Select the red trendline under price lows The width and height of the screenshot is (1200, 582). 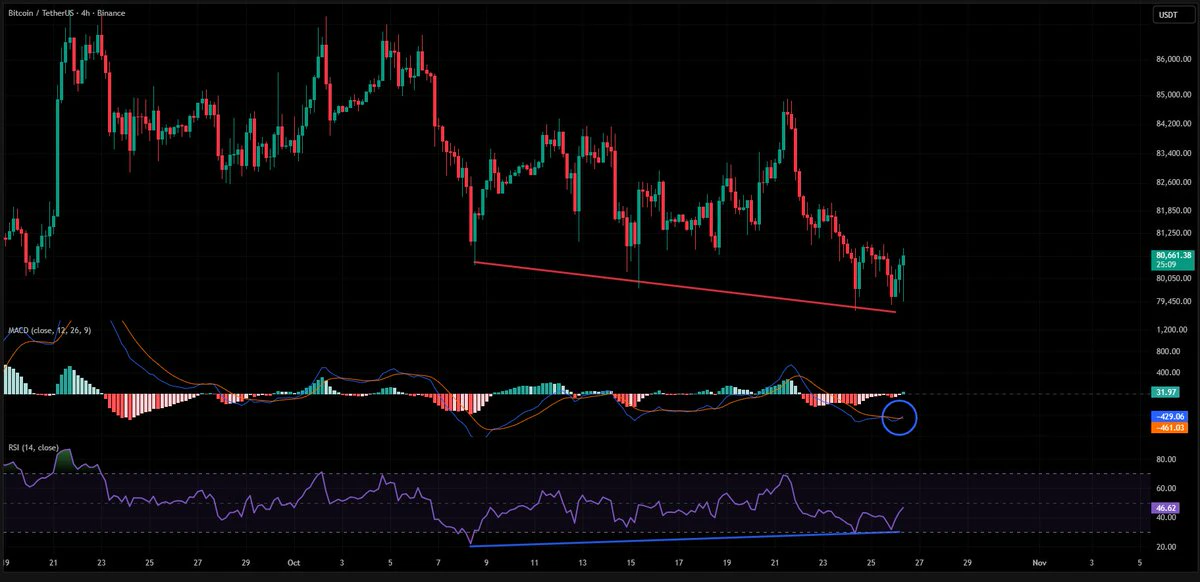pos(684,287)
